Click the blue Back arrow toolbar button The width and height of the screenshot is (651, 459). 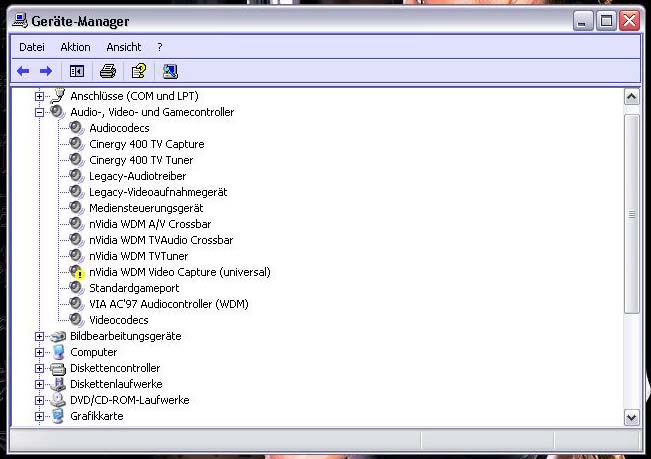coord(23,71)
